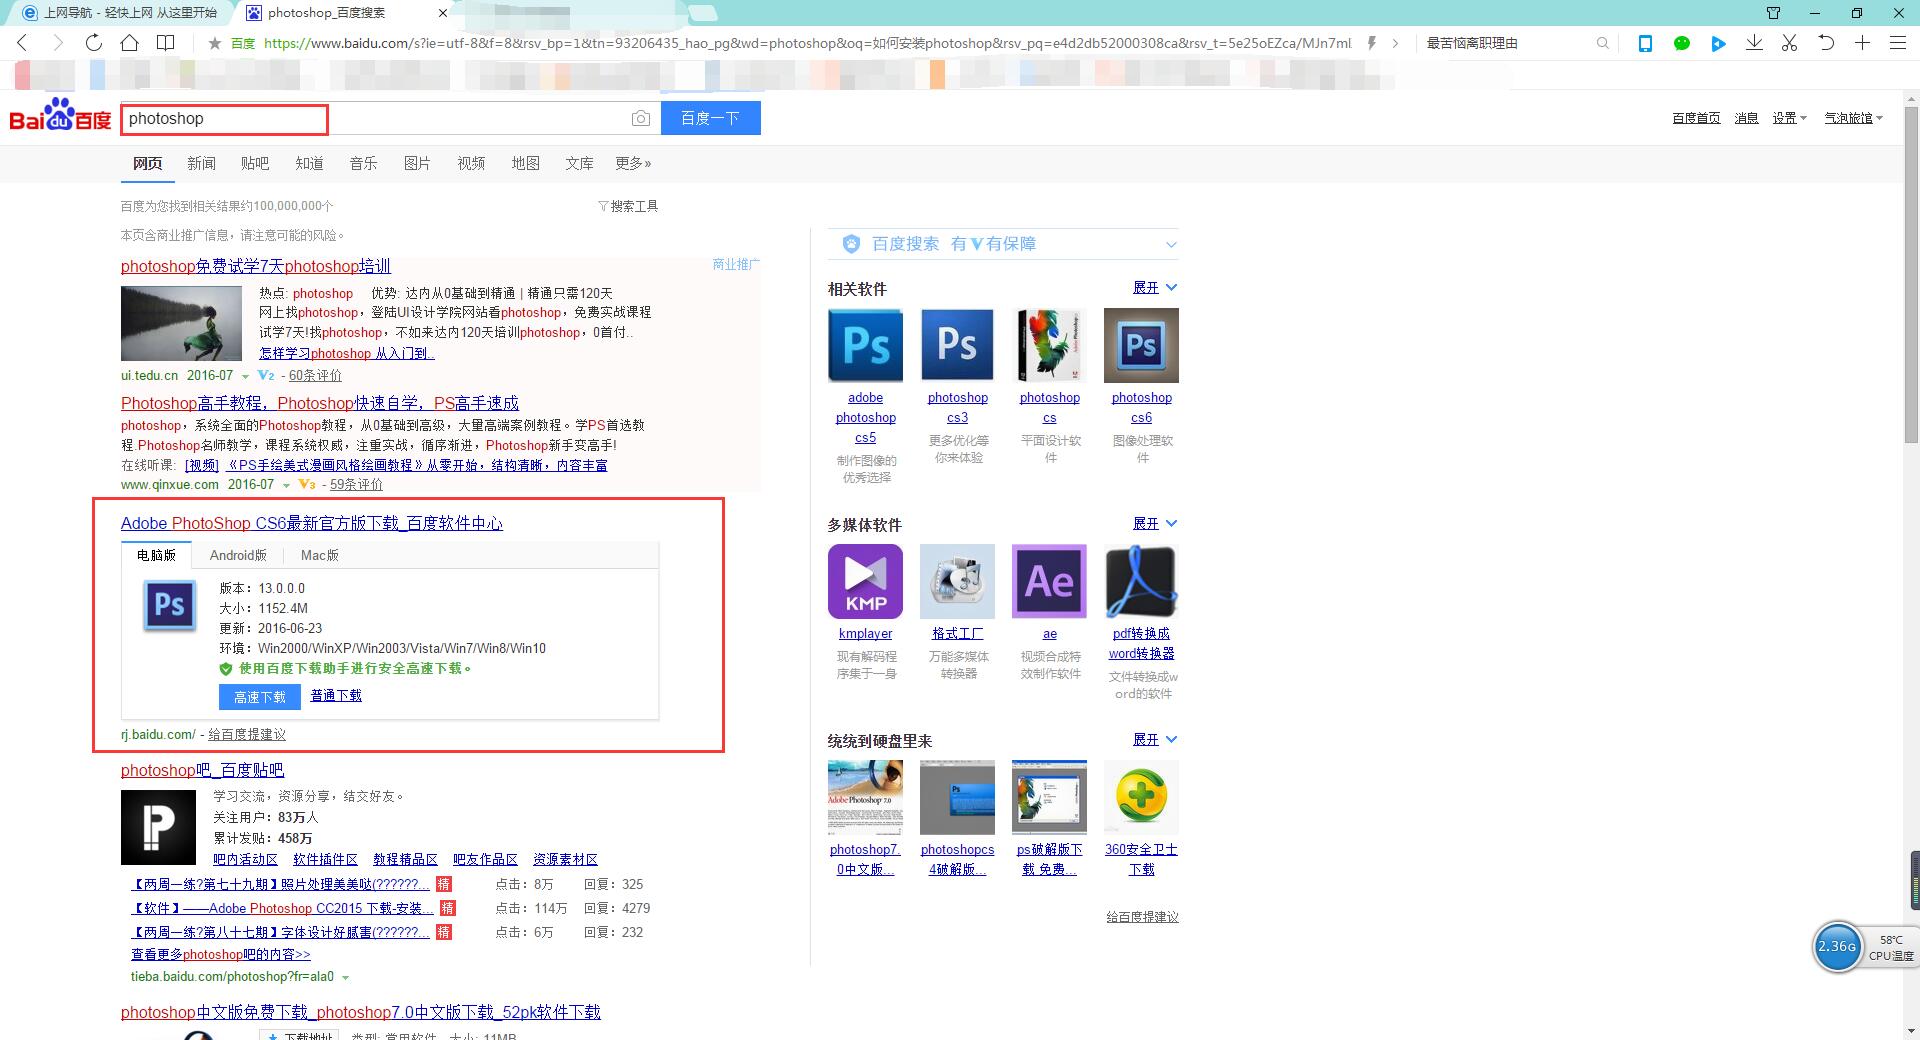The width and height of the screenshot is (1920, 1040).
Task: Click the camera image search icon
Action: (641, 118)
